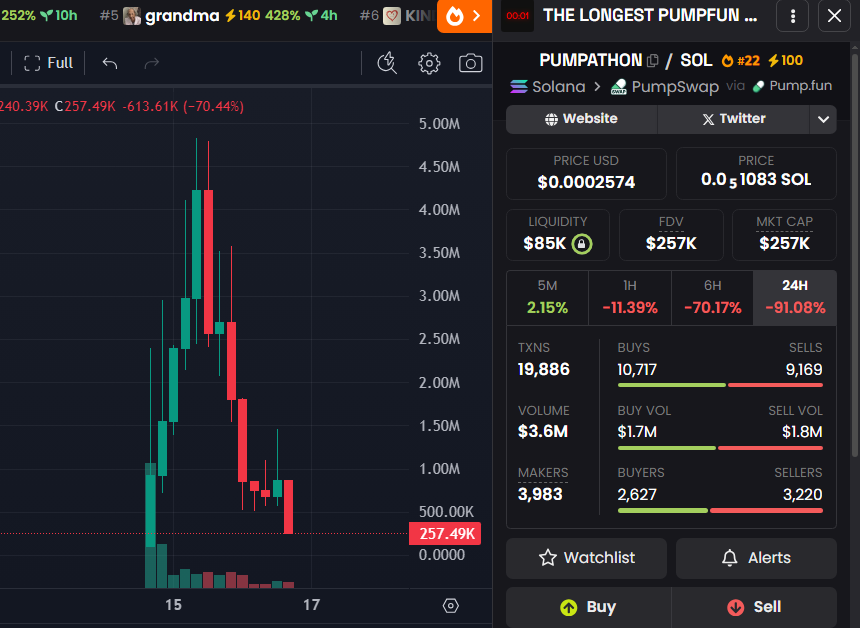Click the FDV $257K value

coord(671,244)
